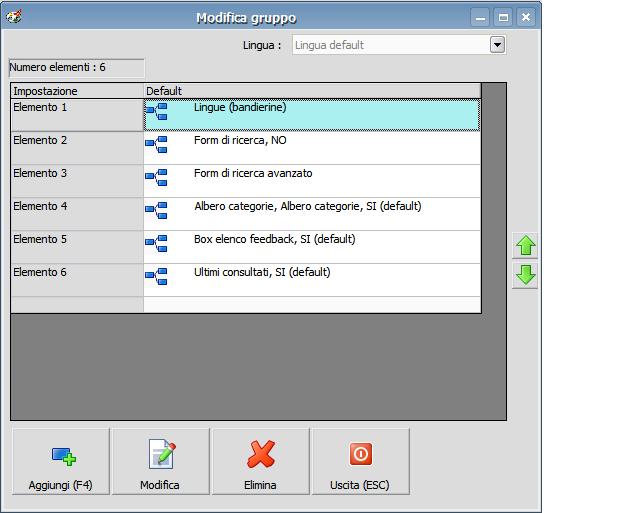This screenshot has width=640, height=513.
Task: Select the 'Elemento 3' row header
Action: click(77, 181)
